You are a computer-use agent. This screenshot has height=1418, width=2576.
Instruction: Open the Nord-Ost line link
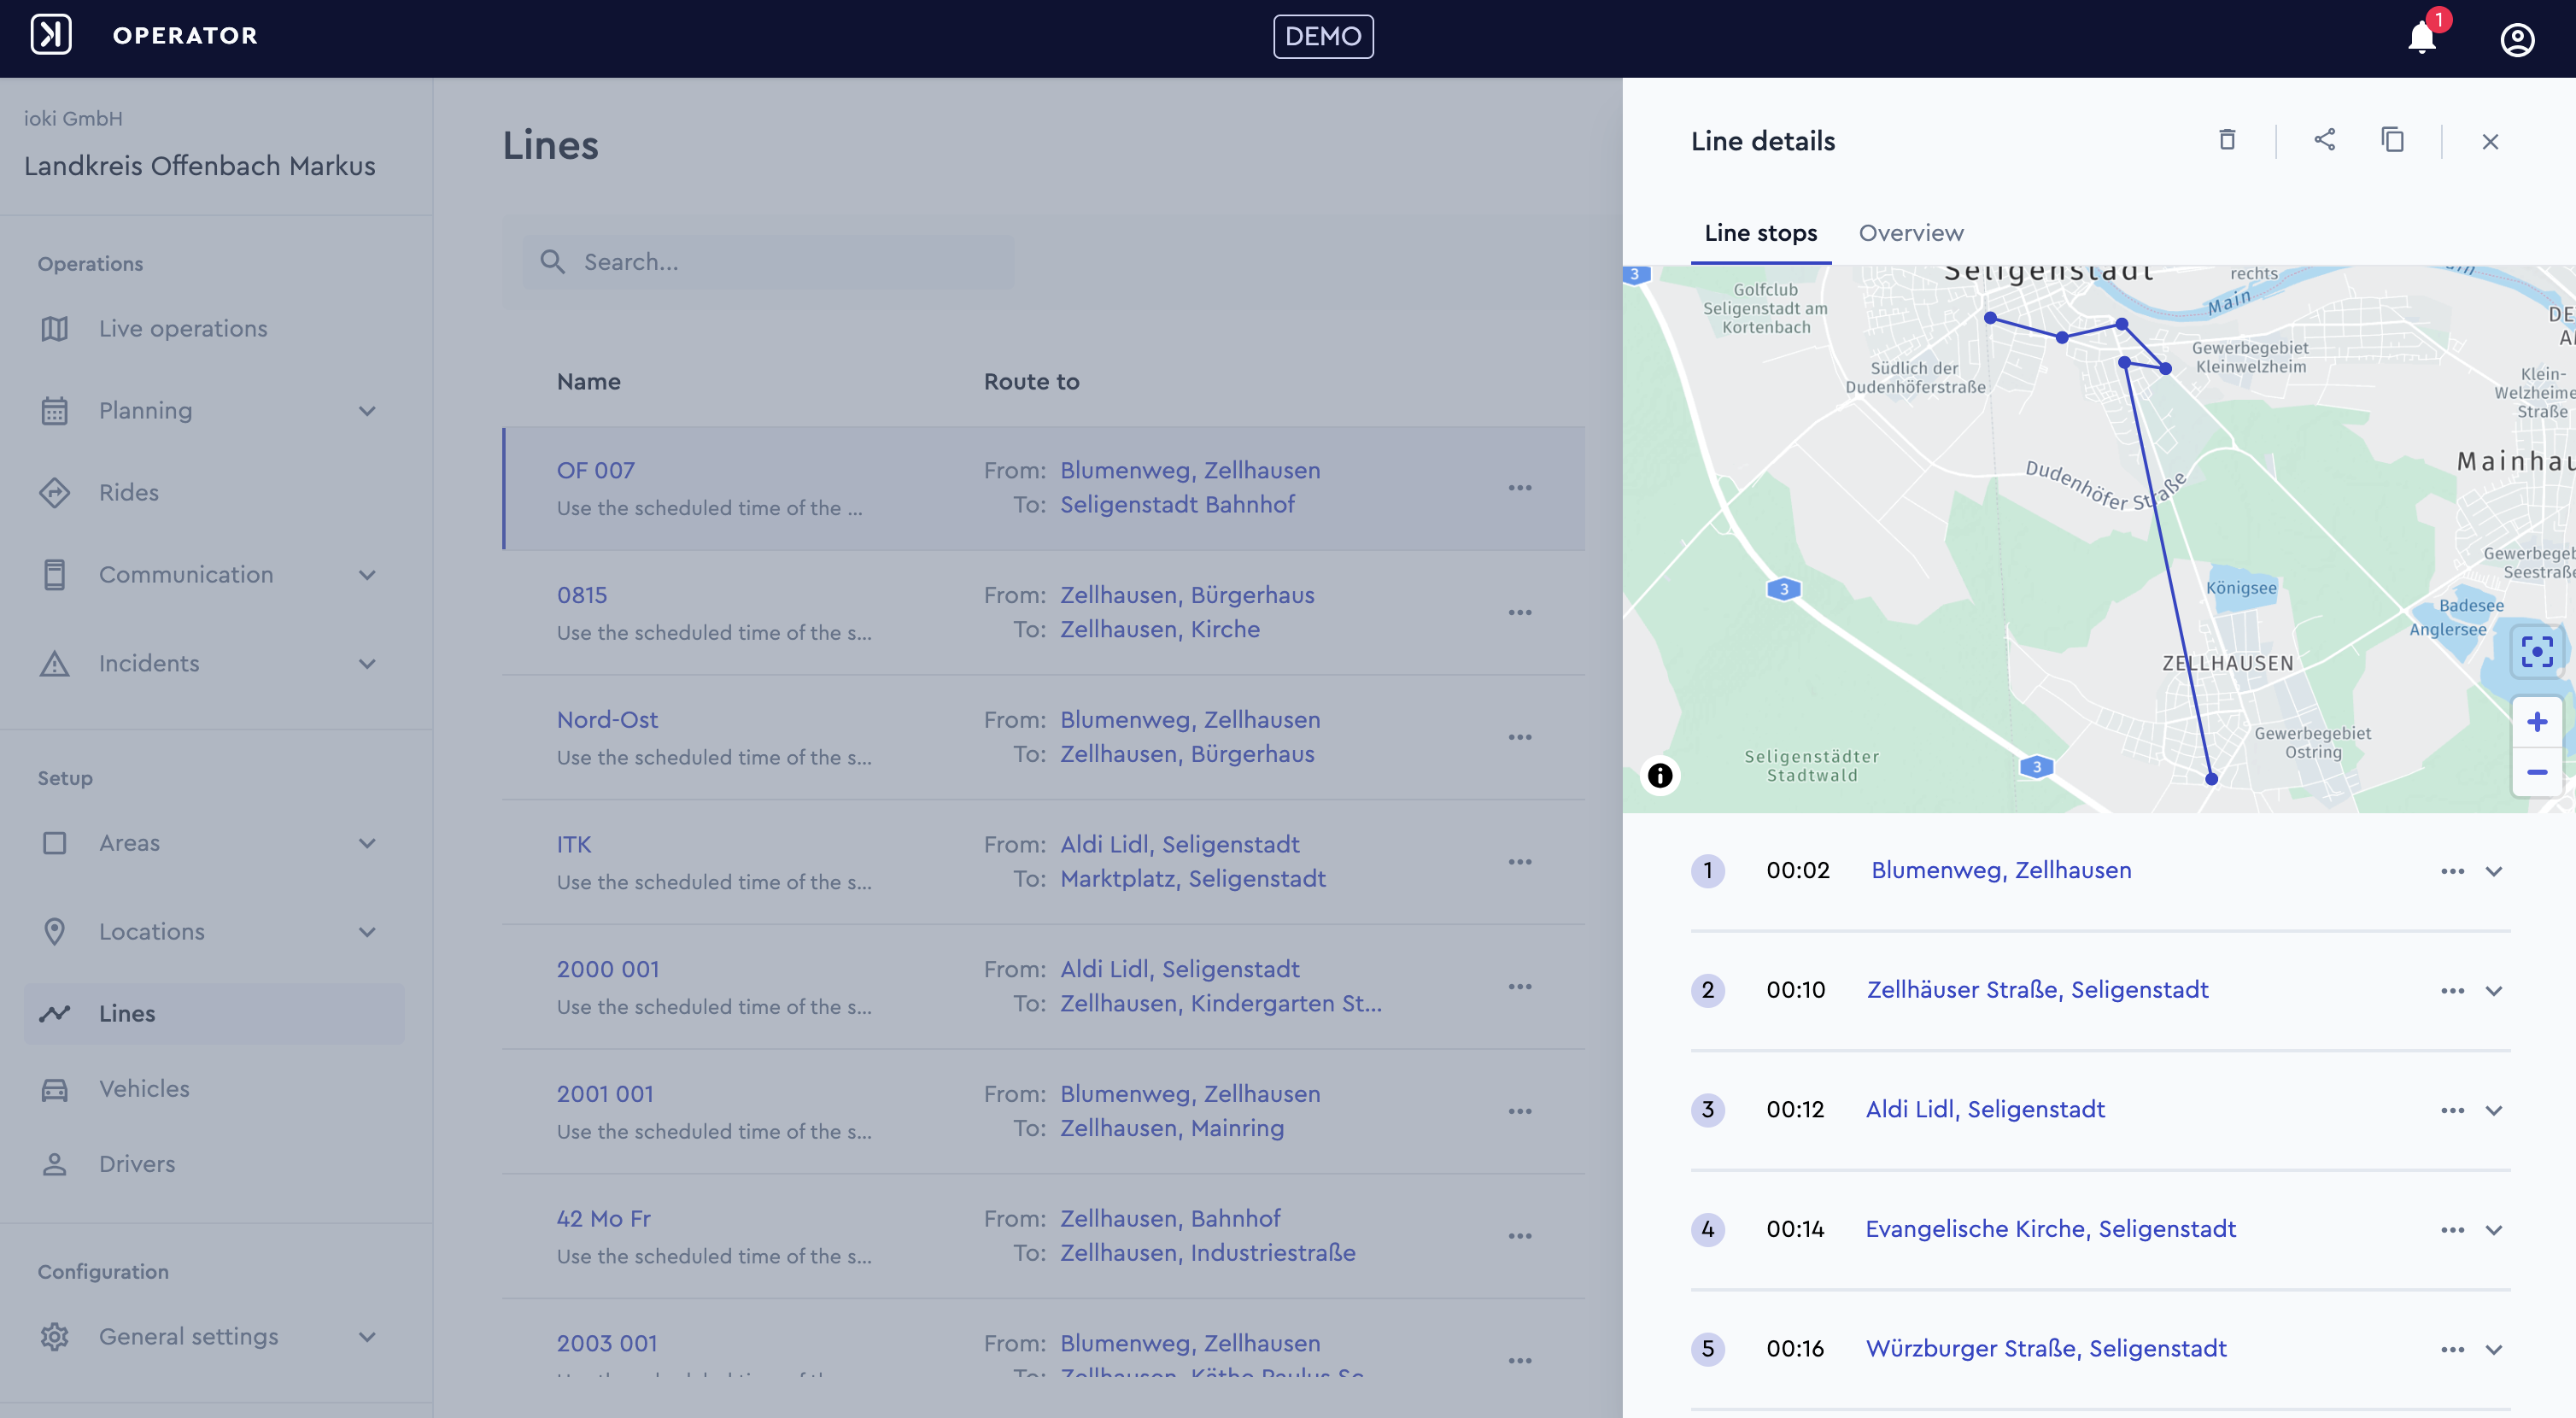[x=607, y=720]
